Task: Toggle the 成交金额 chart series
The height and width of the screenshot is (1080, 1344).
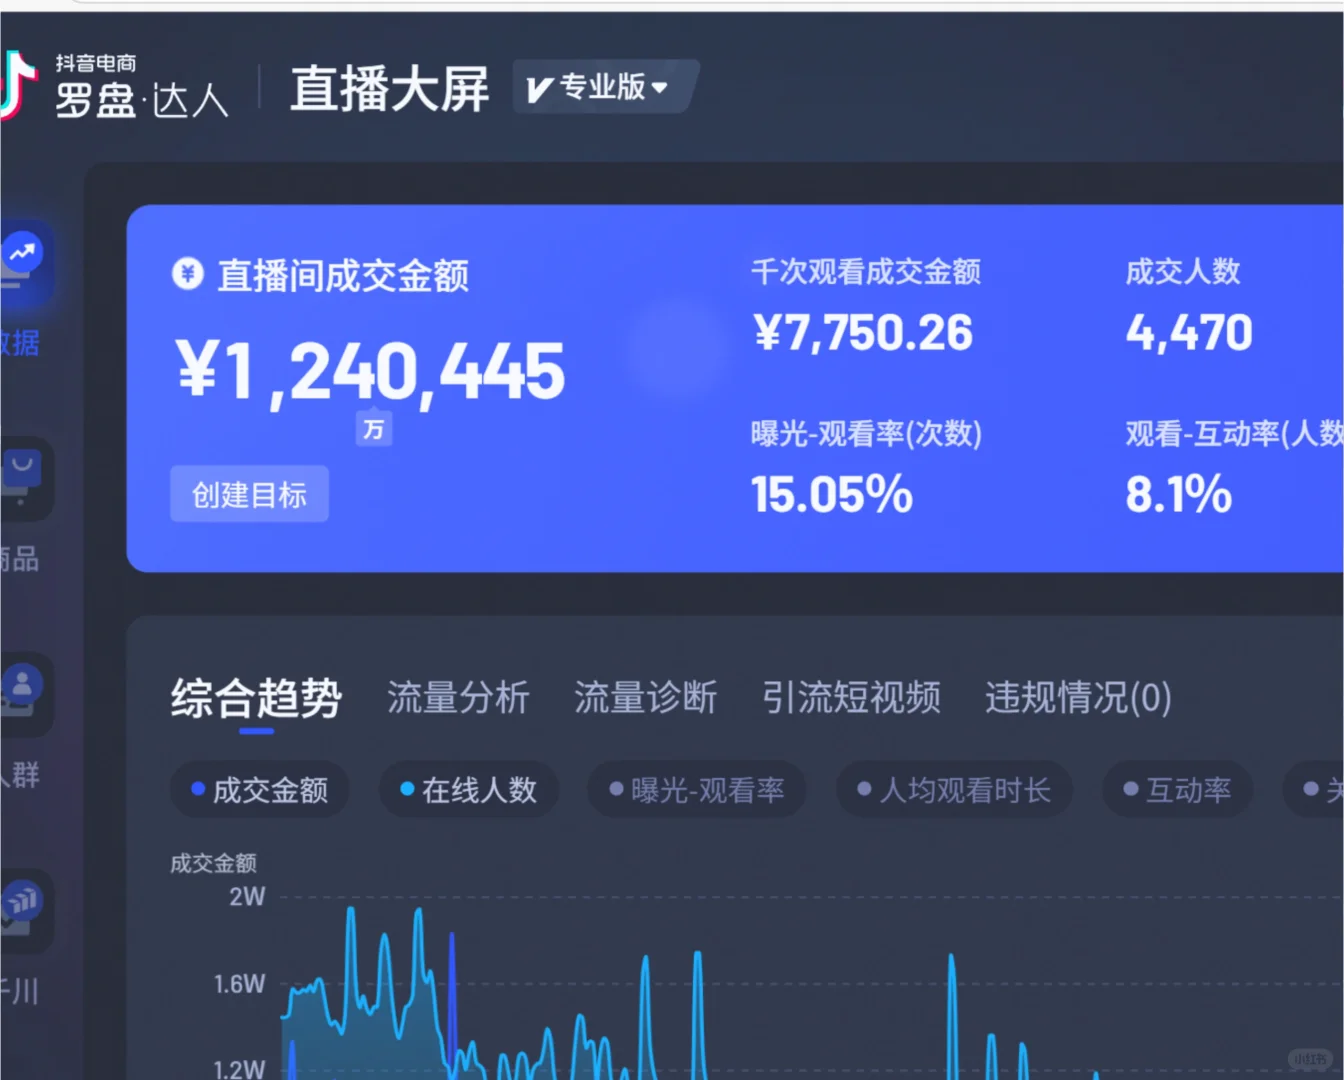Action: click(x=260, y=790)
